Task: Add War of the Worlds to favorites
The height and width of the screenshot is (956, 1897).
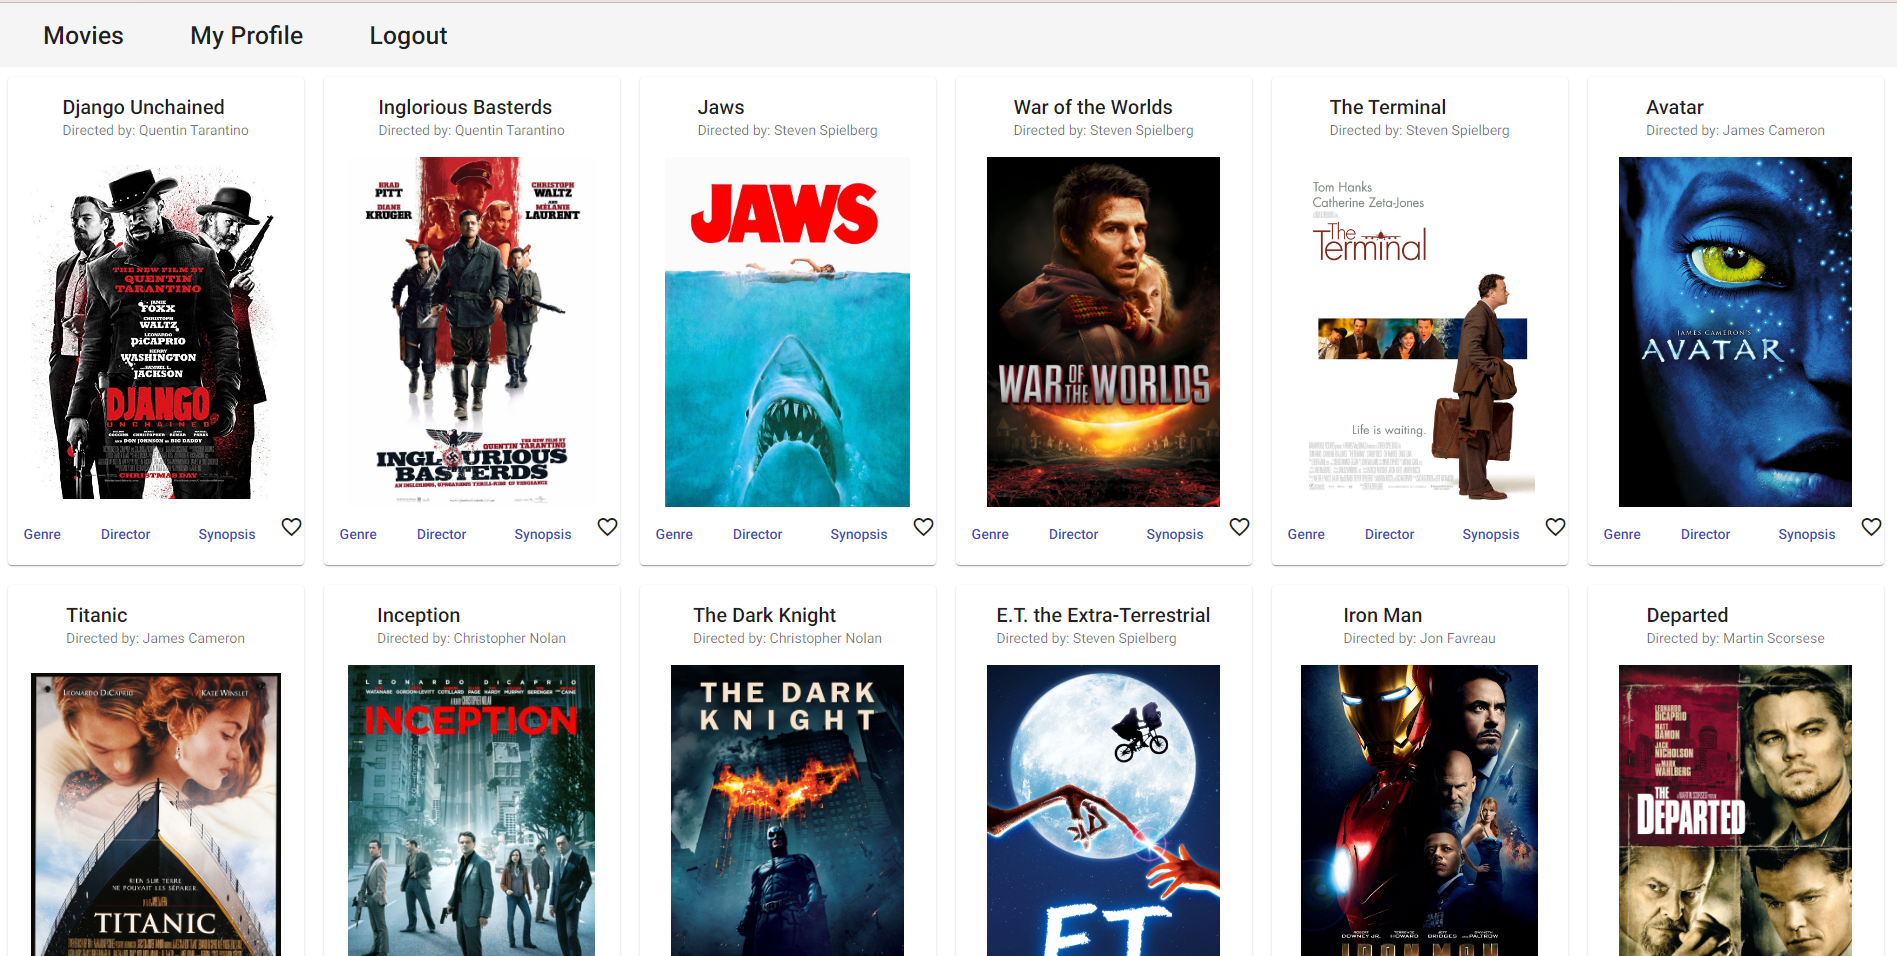Action: (1239, 527)
